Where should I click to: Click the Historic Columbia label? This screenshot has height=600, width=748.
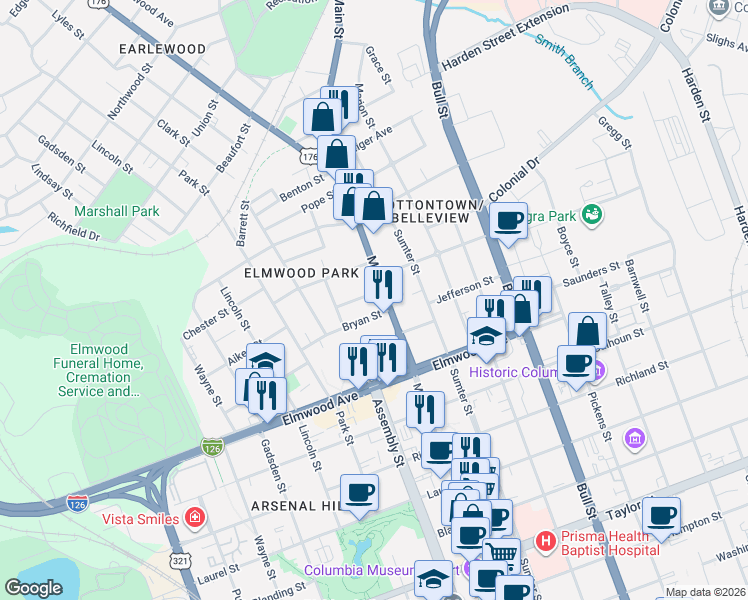513,372
